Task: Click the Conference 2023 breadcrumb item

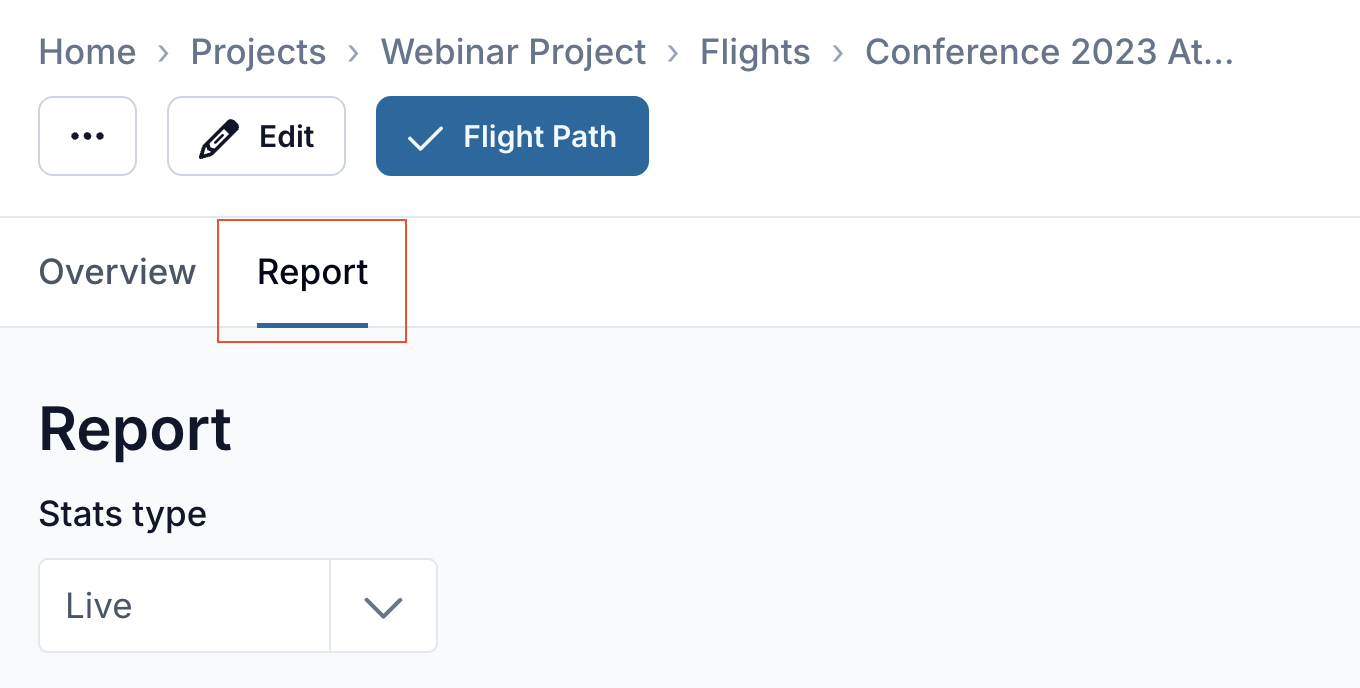Action: [x=1049, y=52]
